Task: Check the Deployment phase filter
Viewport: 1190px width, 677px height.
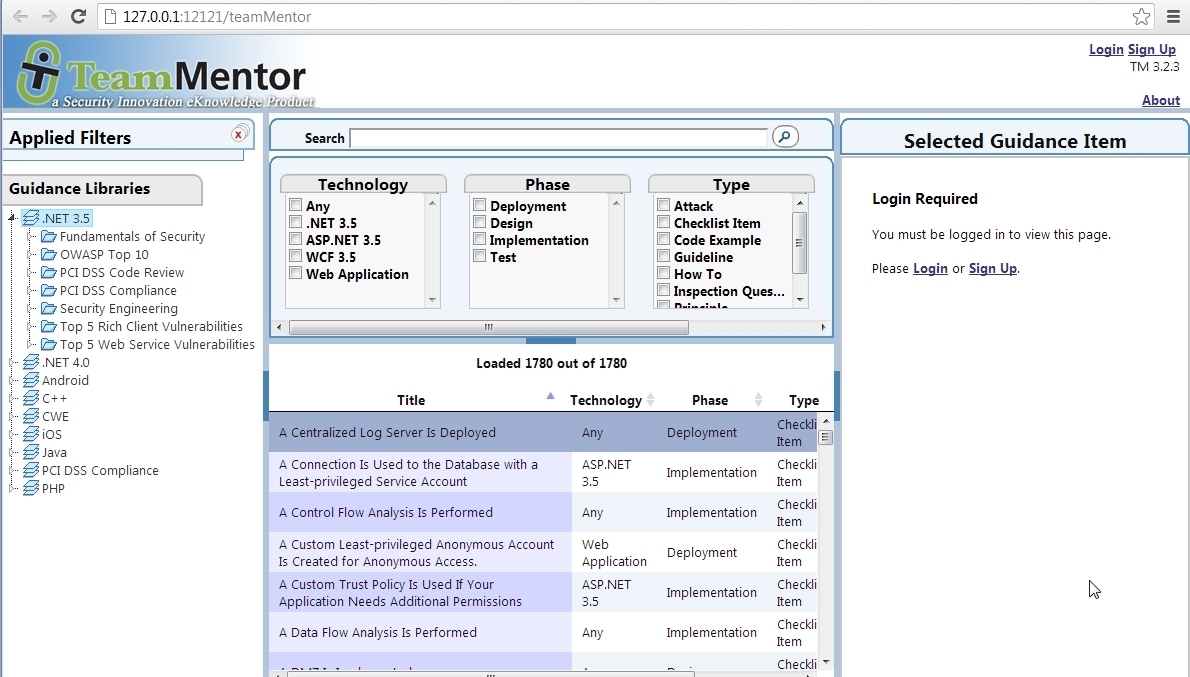Action: (x=480, y=206)
